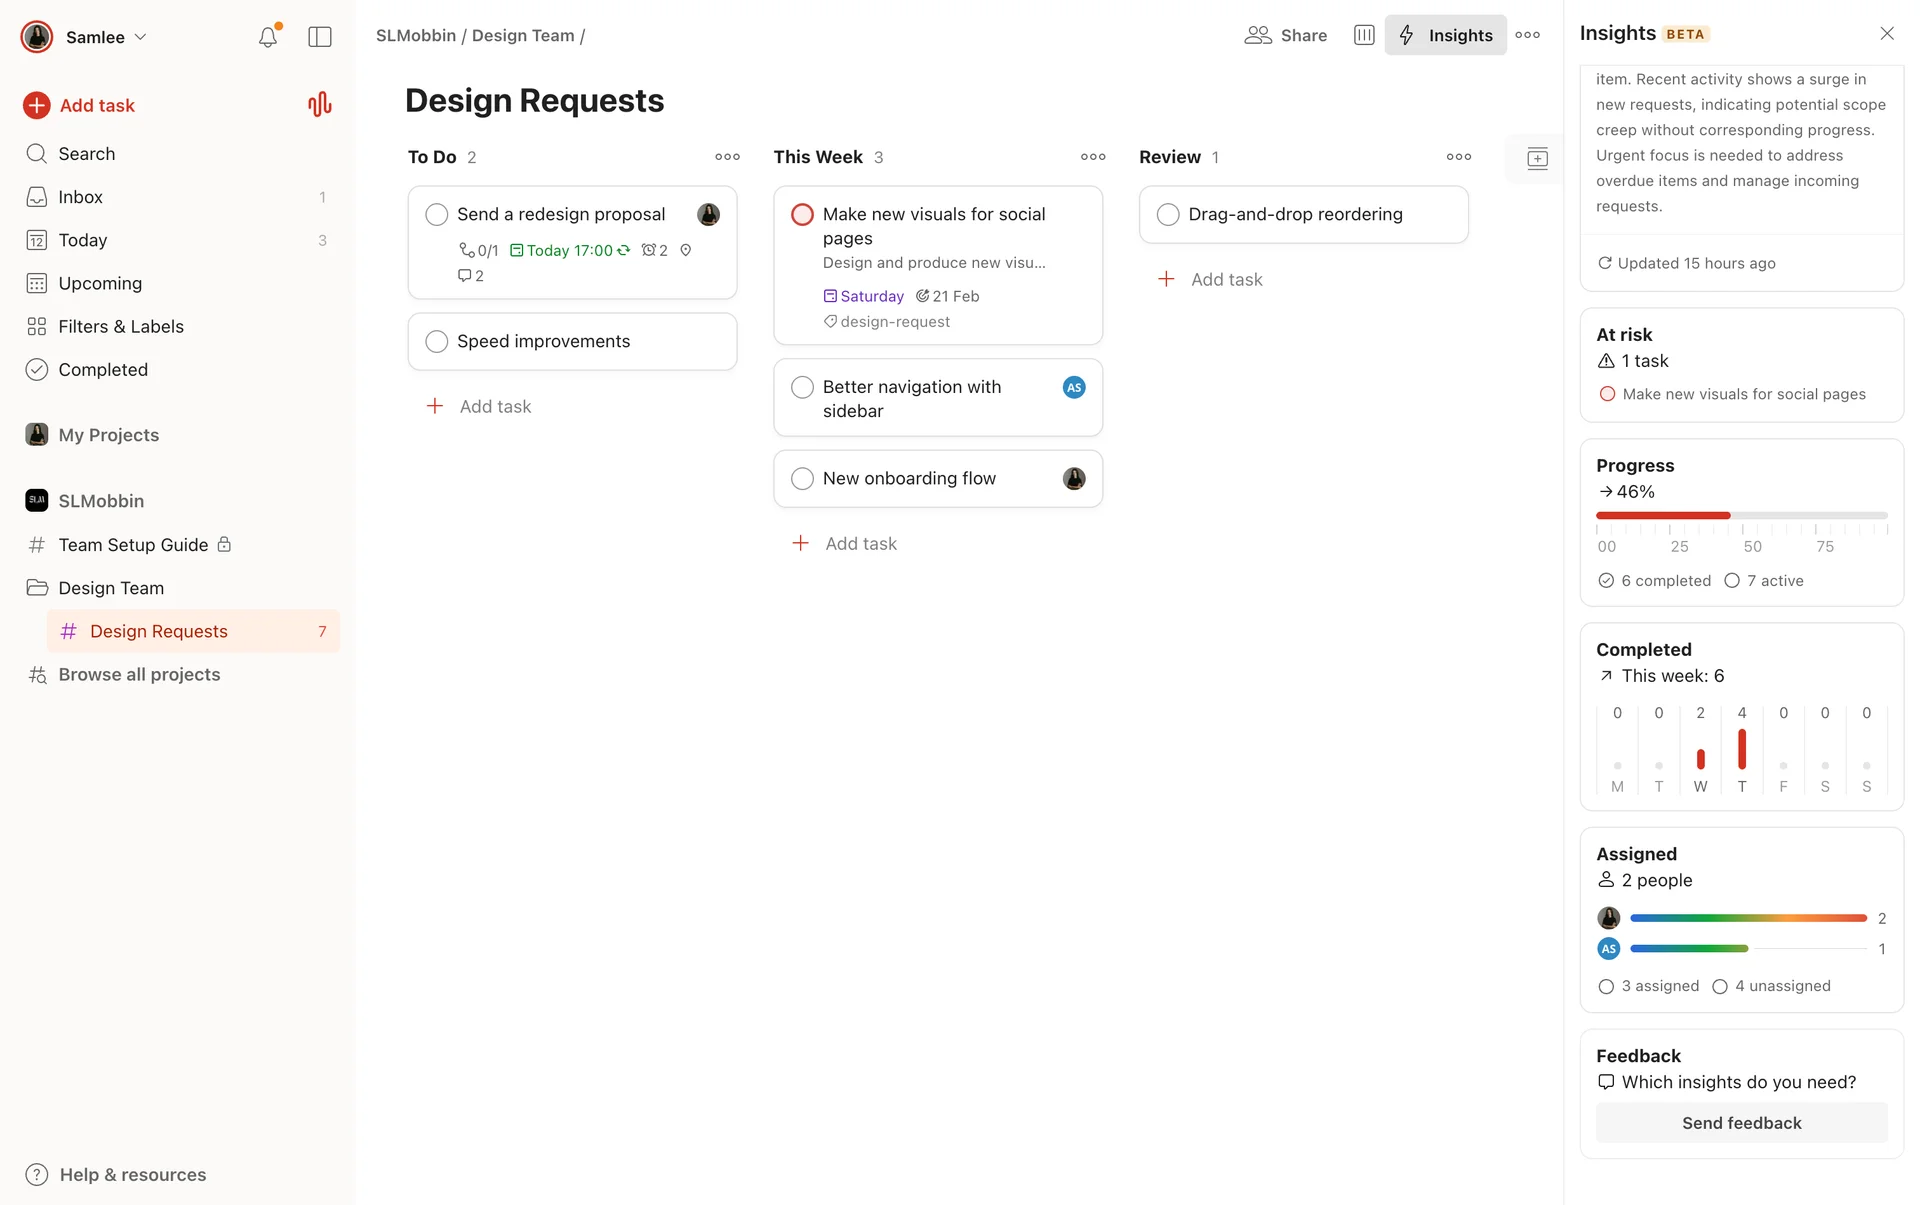This screenshot has height=1205, width=1920.
Task: Check off New onboarding flow task
Action: pyautogui.click(x=802, y=478)
